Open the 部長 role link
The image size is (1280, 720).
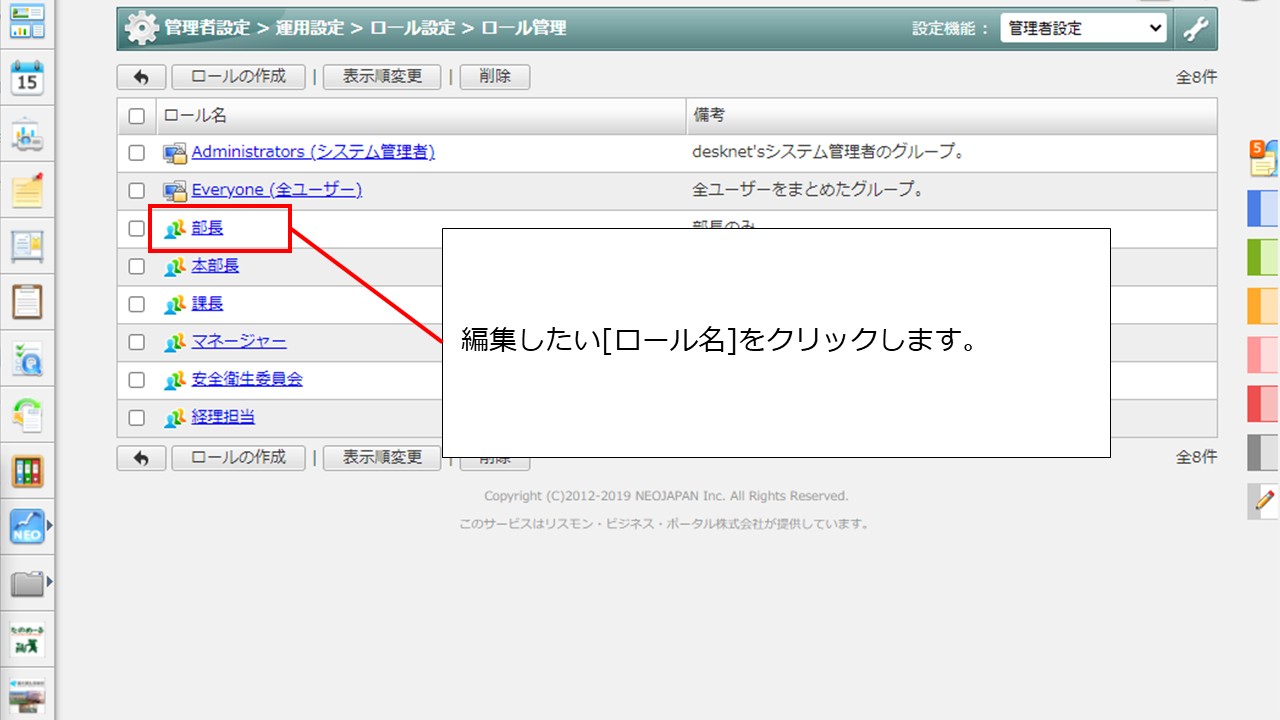click(207, 228)
